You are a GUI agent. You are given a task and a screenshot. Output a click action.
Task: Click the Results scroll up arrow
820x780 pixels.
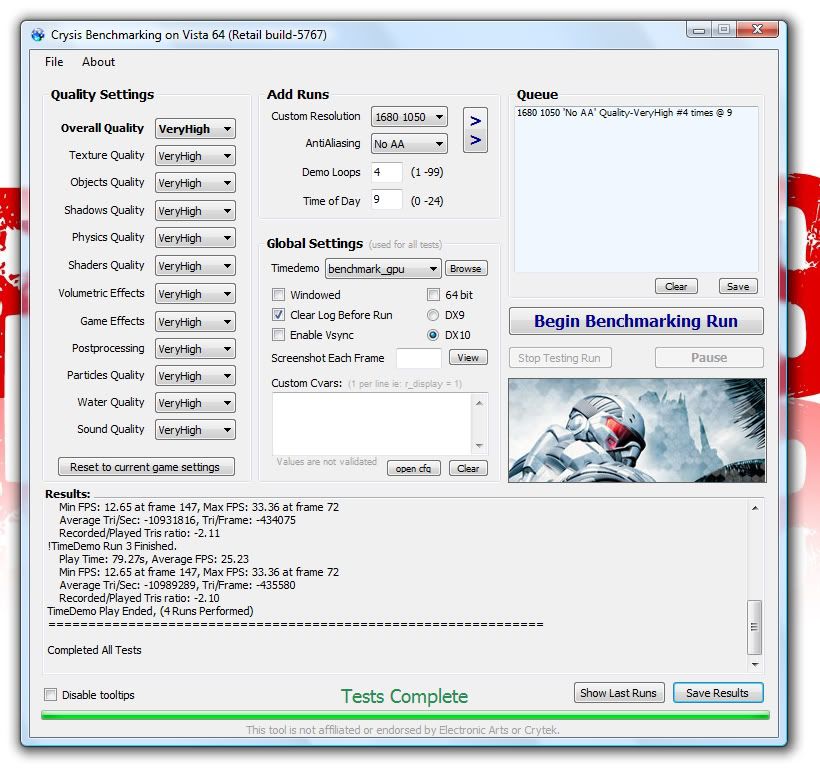pyautogui.click(x=755, y=508)
